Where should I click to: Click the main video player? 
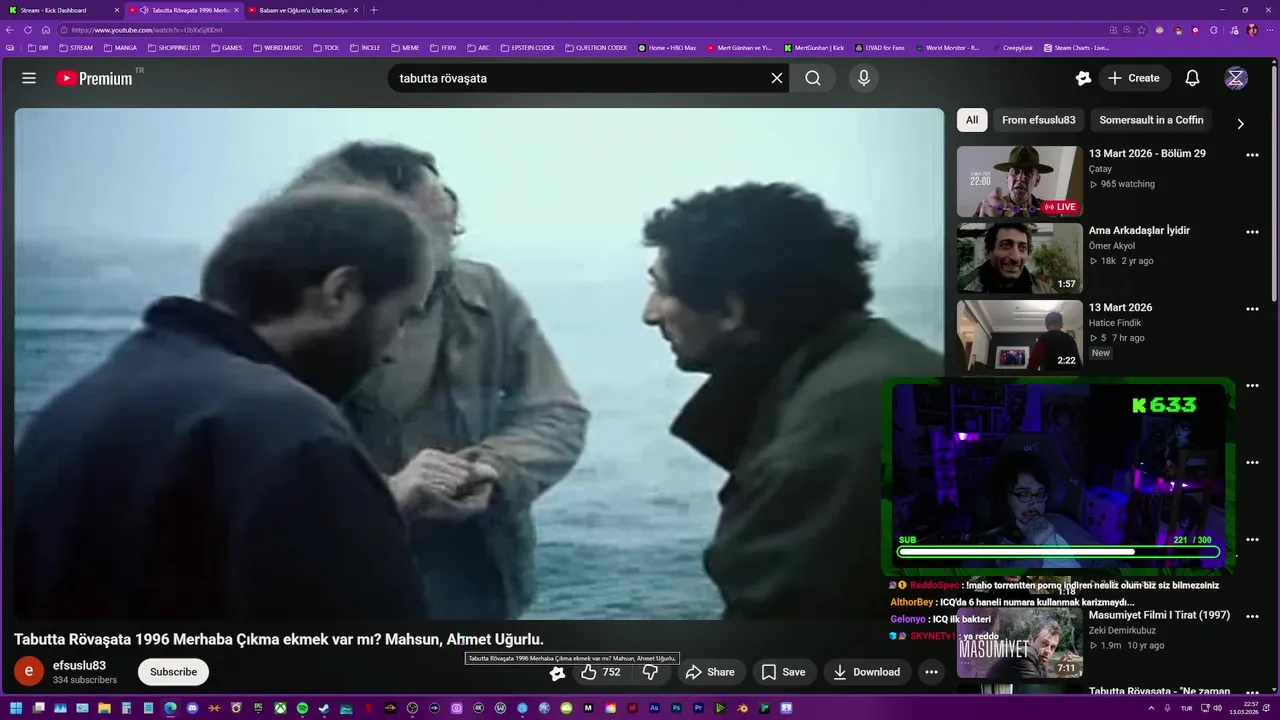pyautogui.click(x=479, y=364)
